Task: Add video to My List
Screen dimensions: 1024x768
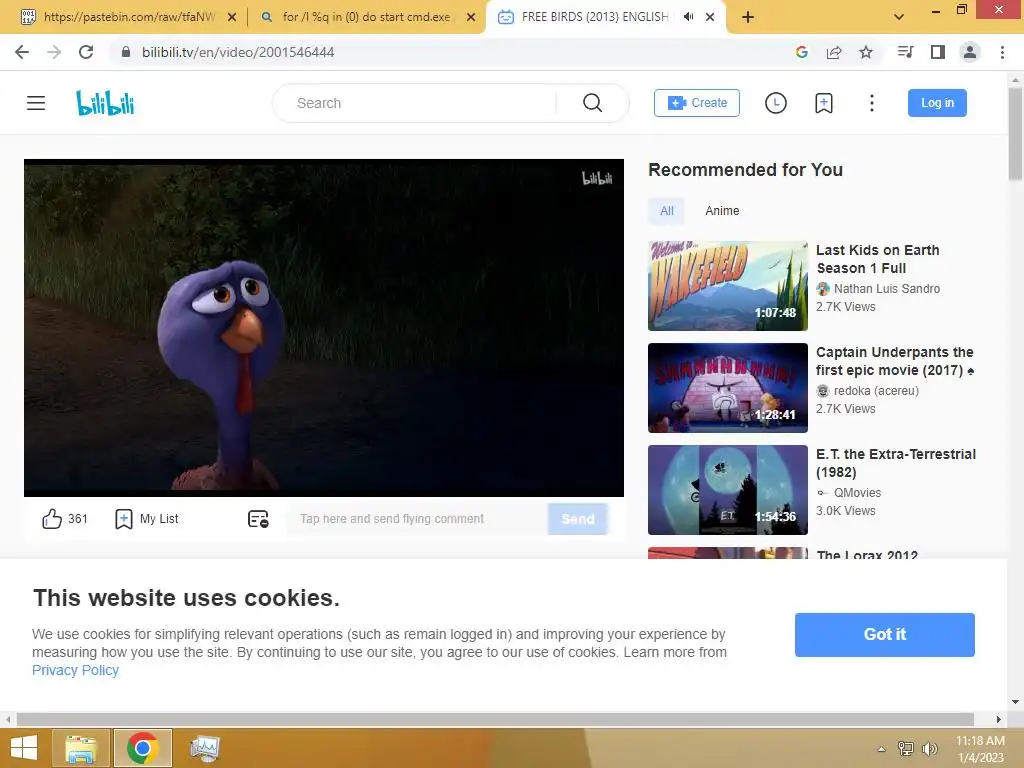Action: 147,519
